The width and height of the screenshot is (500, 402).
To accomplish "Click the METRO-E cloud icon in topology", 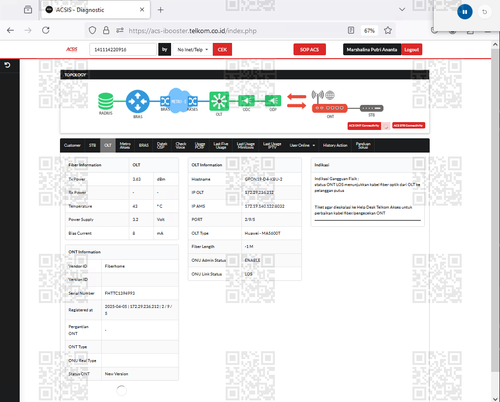I will [179, 101].
